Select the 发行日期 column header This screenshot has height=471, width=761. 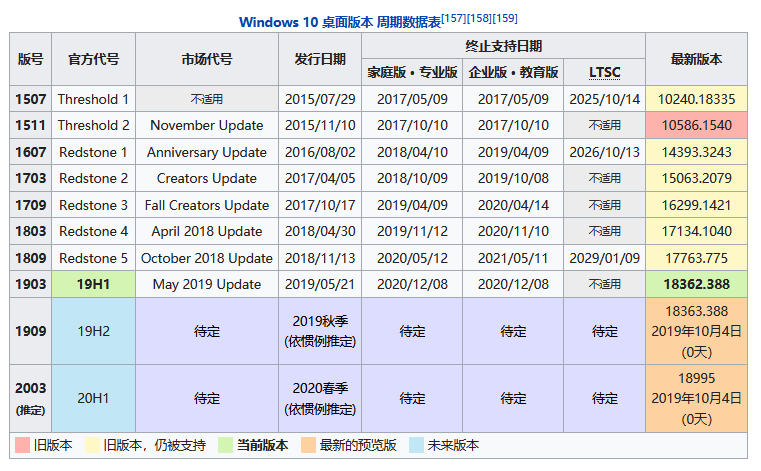tap(320, 59)
